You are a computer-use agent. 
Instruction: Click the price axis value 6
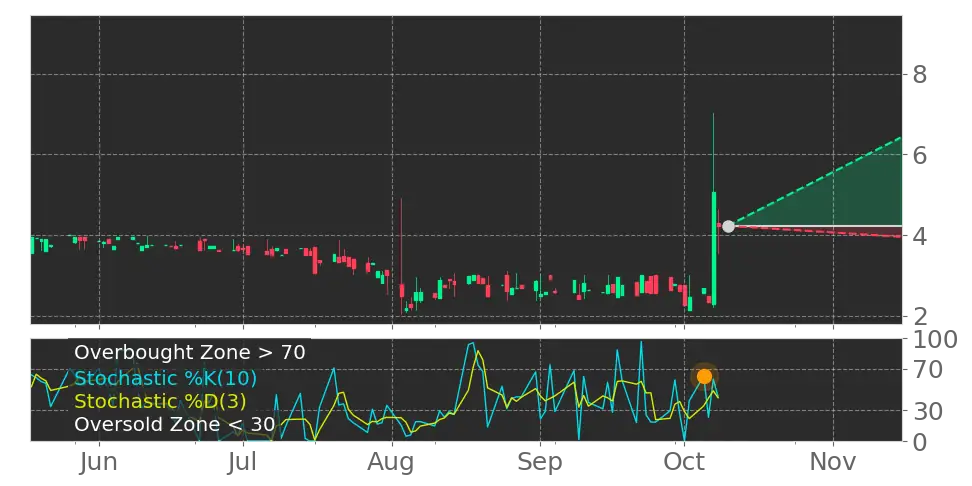pos(919,155)
